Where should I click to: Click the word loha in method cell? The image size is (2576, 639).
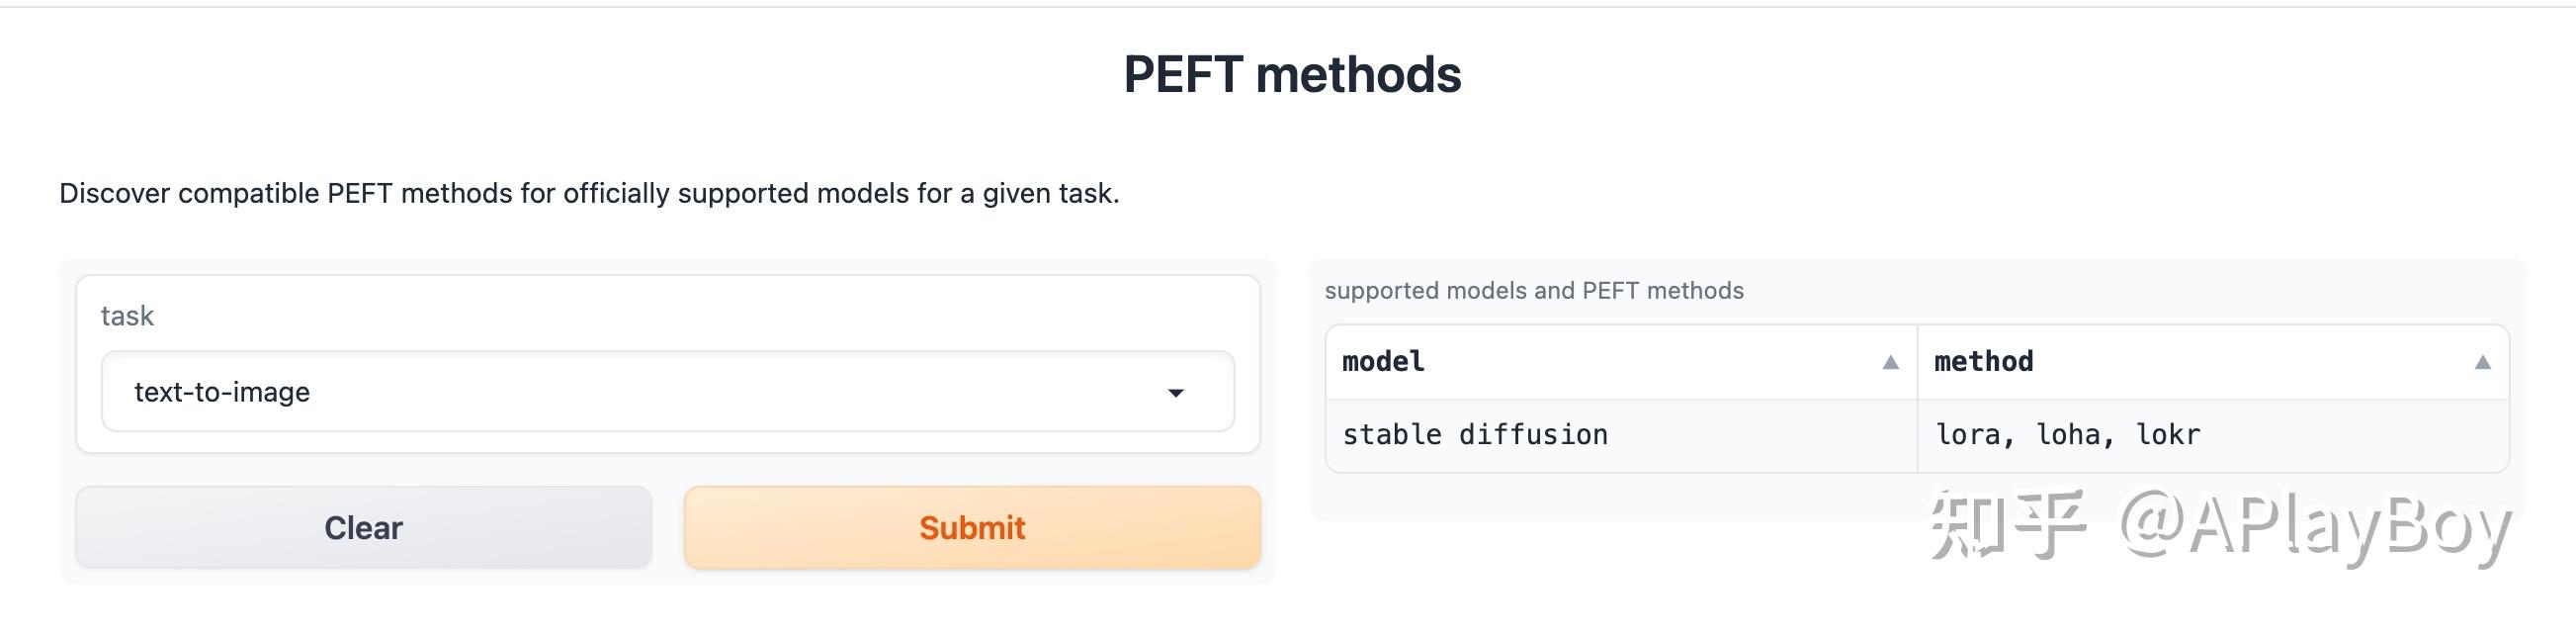coord(2068,435)
